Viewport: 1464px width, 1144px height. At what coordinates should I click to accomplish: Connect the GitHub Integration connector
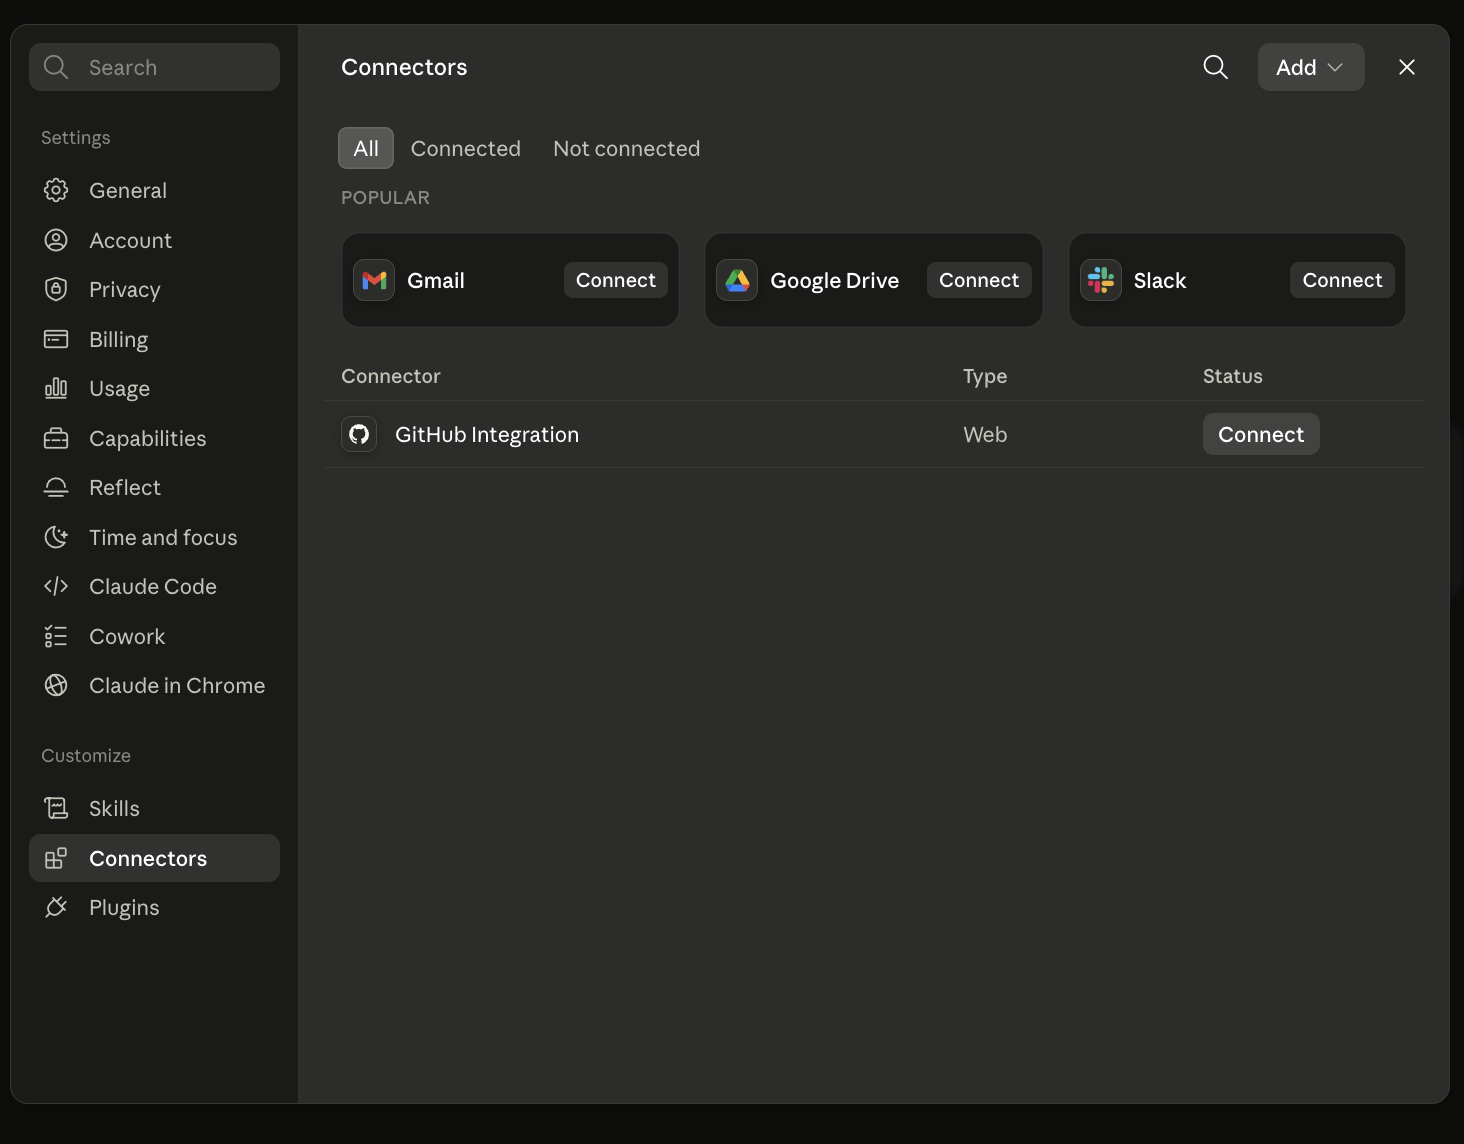pos(1261,434)
